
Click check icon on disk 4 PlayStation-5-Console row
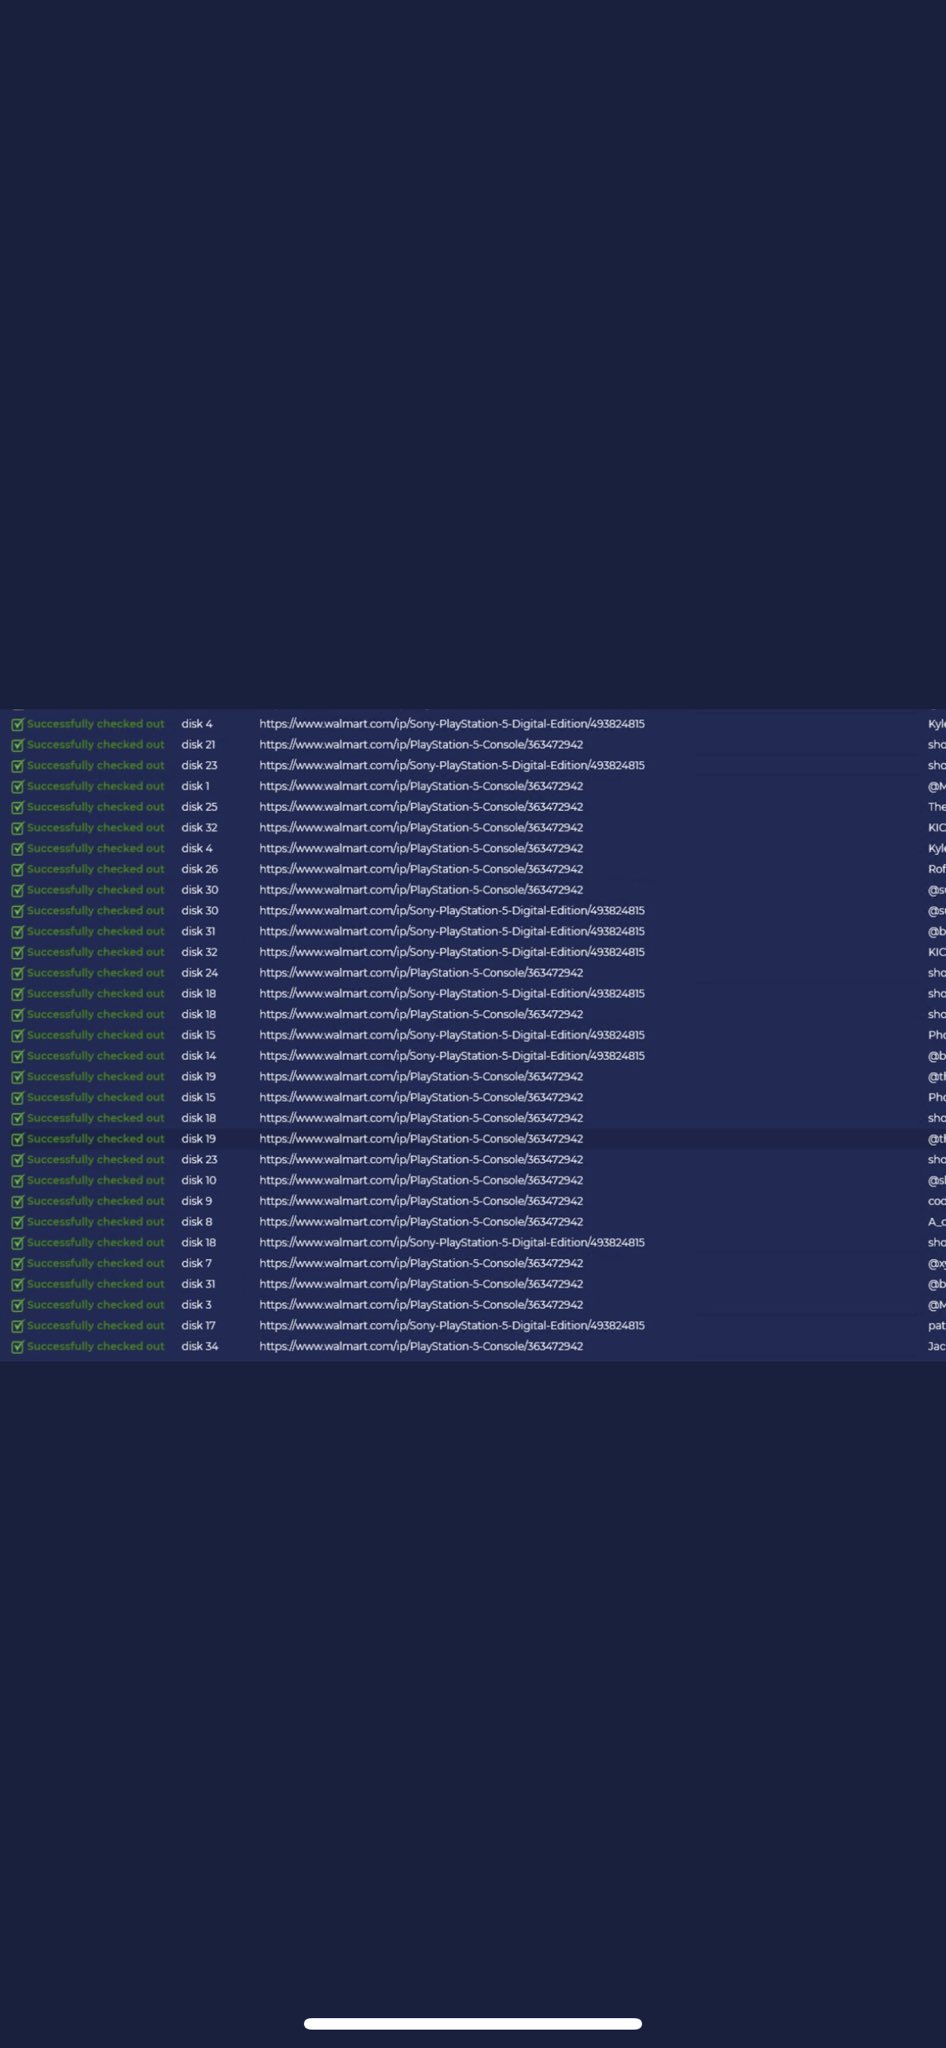[x=17, y=849]
